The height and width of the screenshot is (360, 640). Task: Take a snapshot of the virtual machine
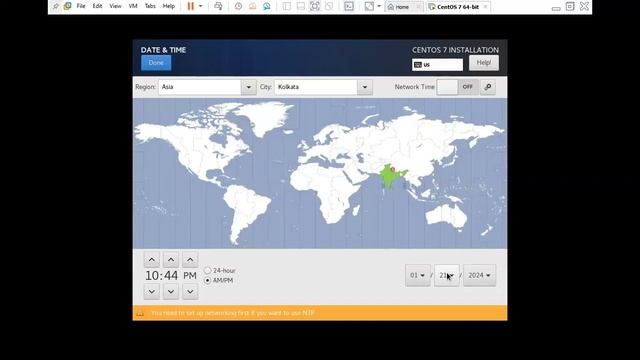[x=238, y=6]
